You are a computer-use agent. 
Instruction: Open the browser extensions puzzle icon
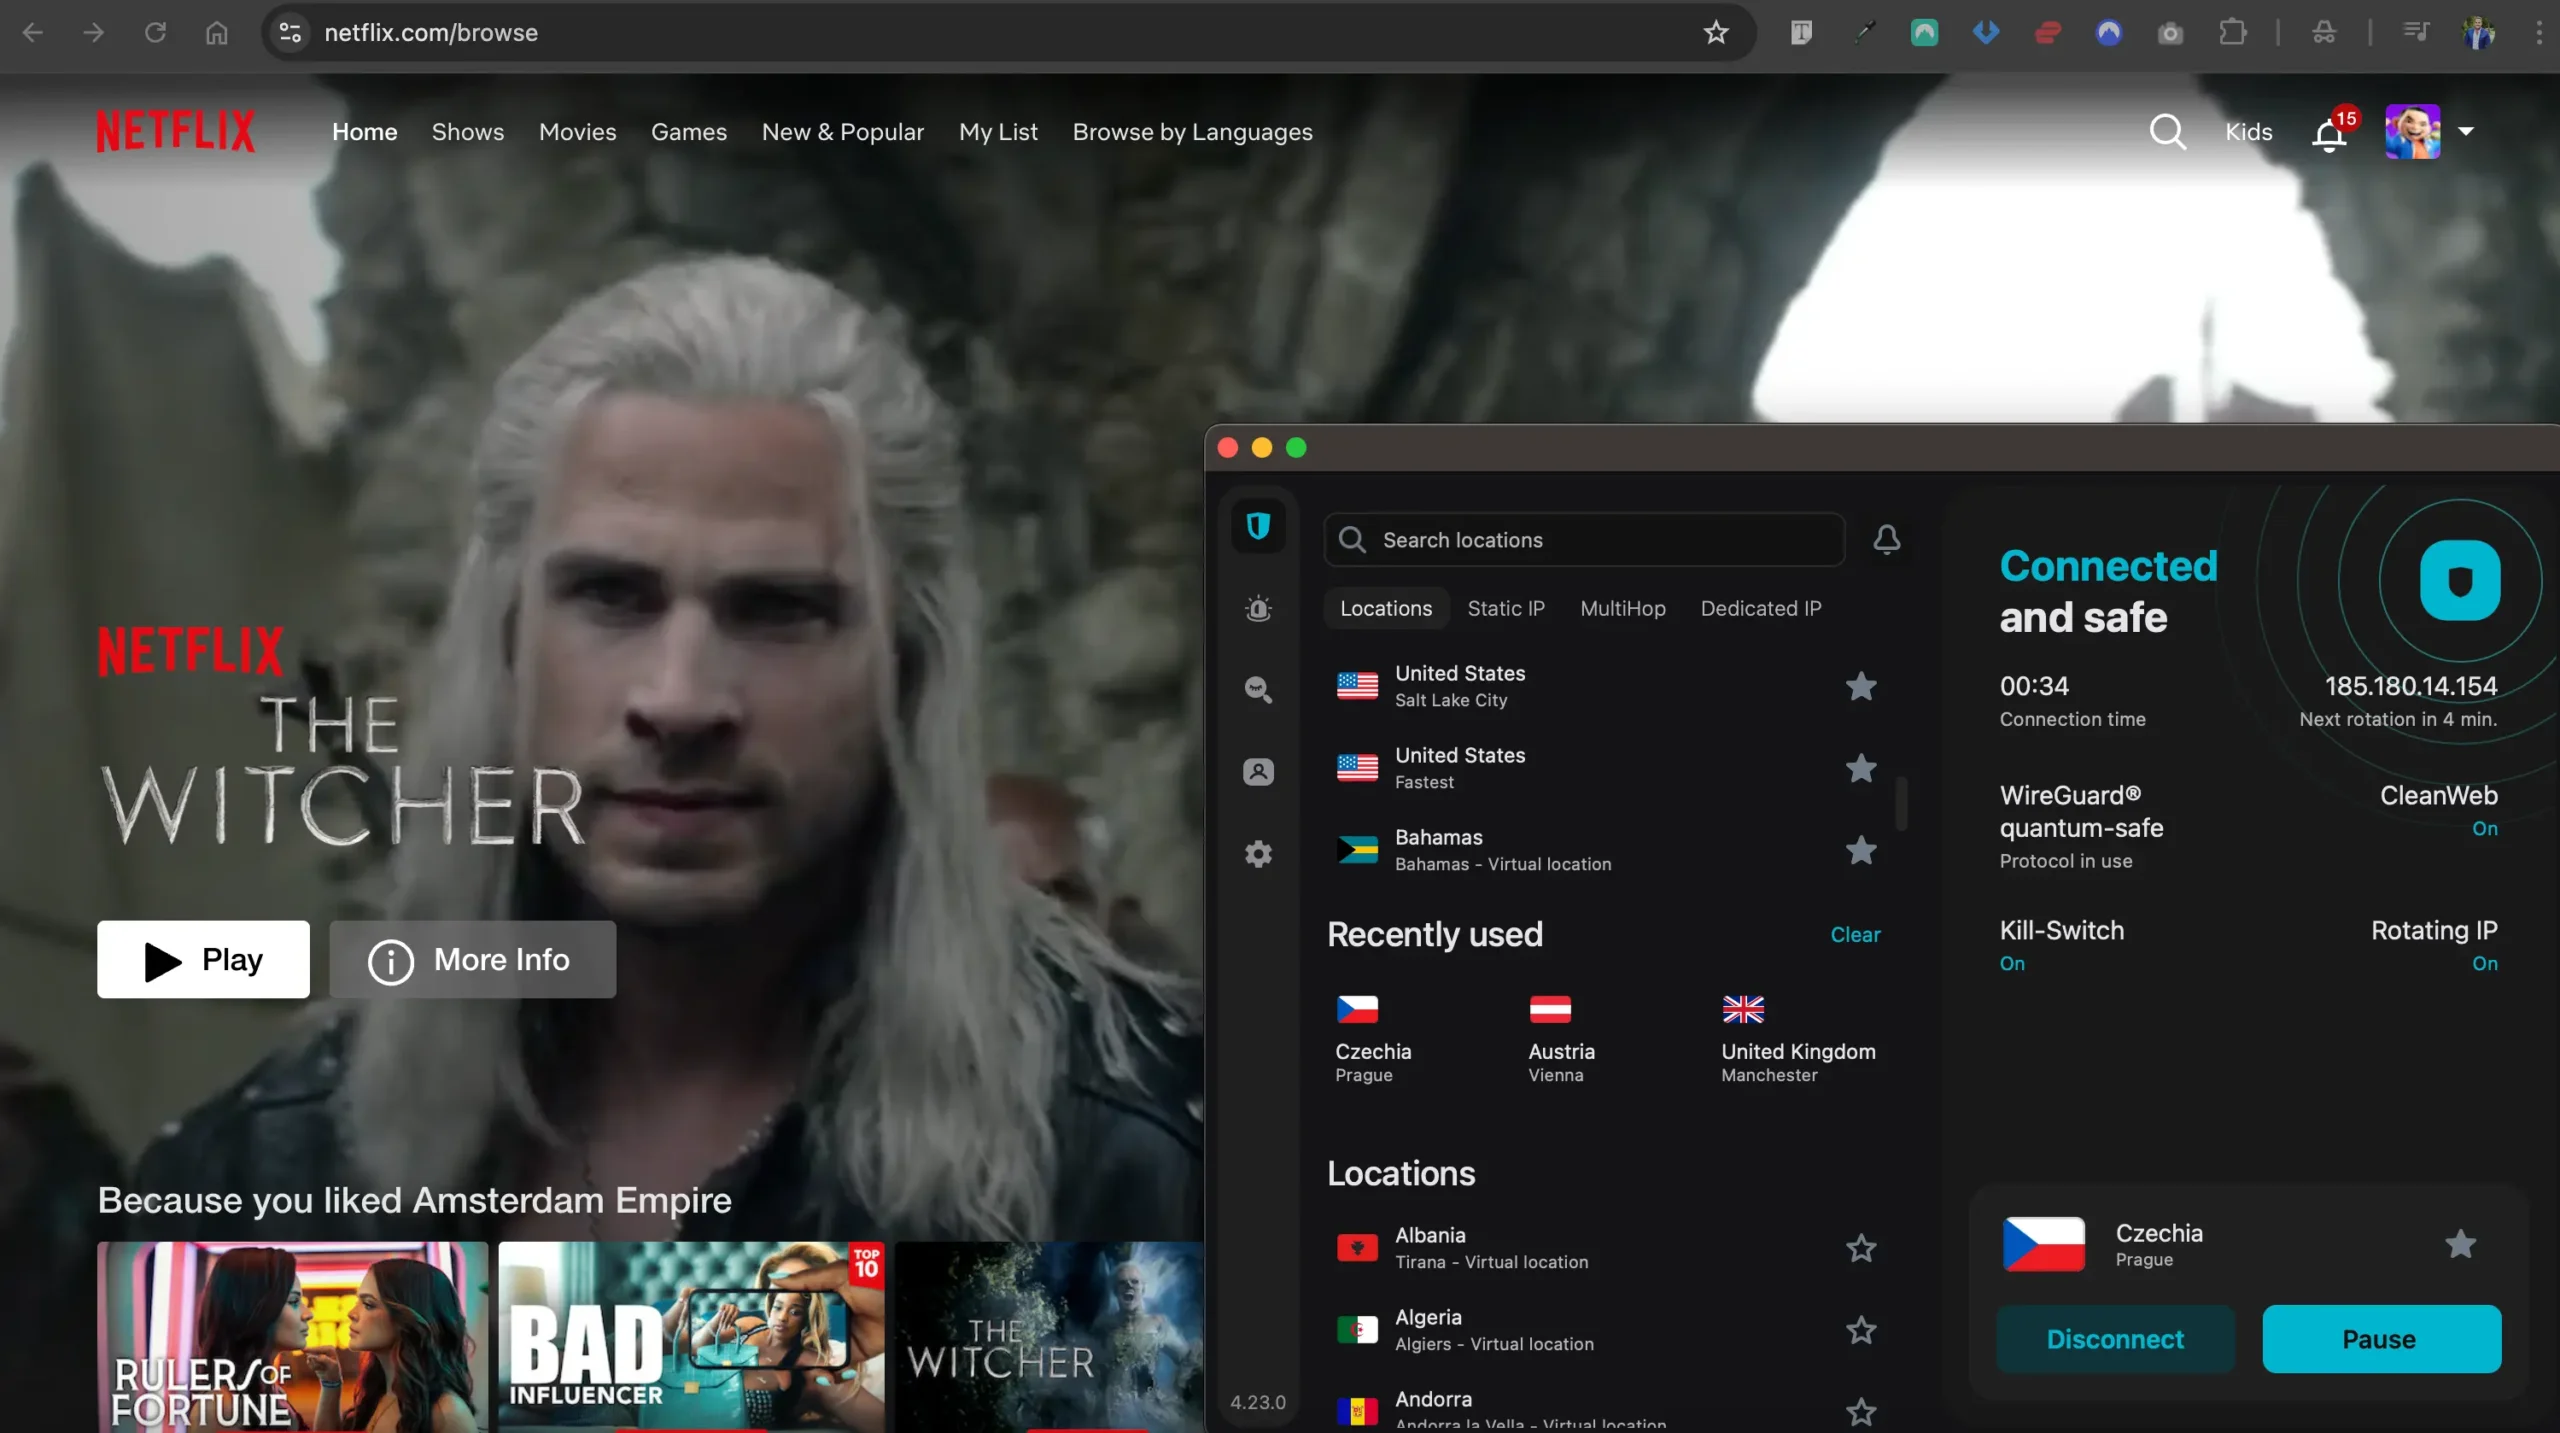(x=2232, y=32)
